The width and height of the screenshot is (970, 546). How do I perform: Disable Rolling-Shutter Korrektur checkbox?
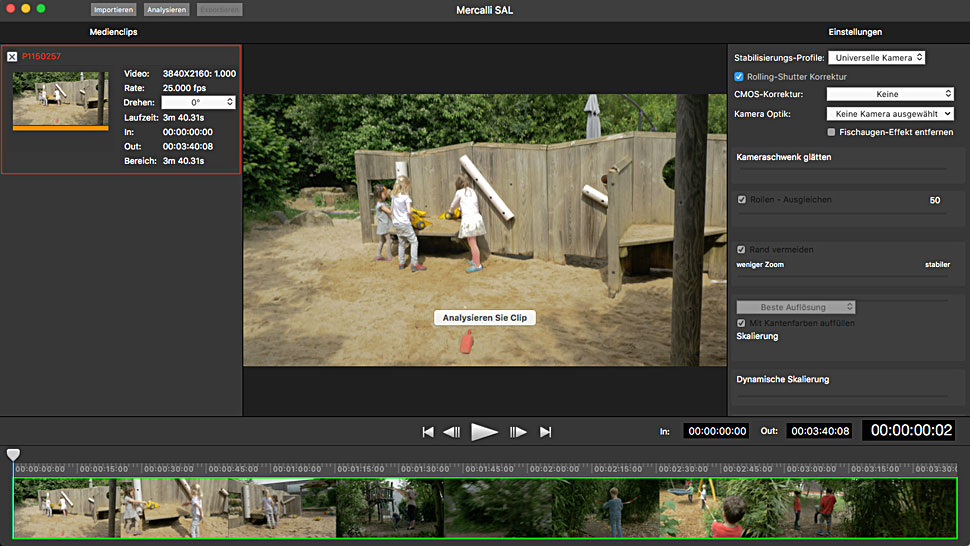click(x=739, y=77)
